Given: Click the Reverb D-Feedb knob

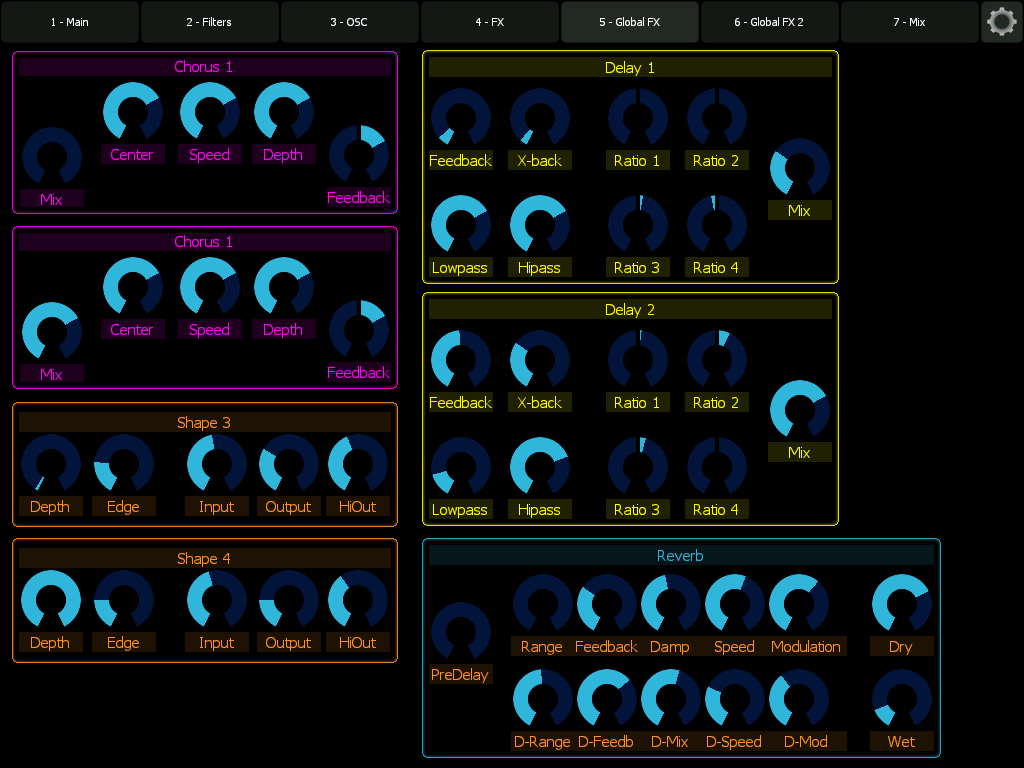Looking at the screenshot, I should click(x=607, y=699).
